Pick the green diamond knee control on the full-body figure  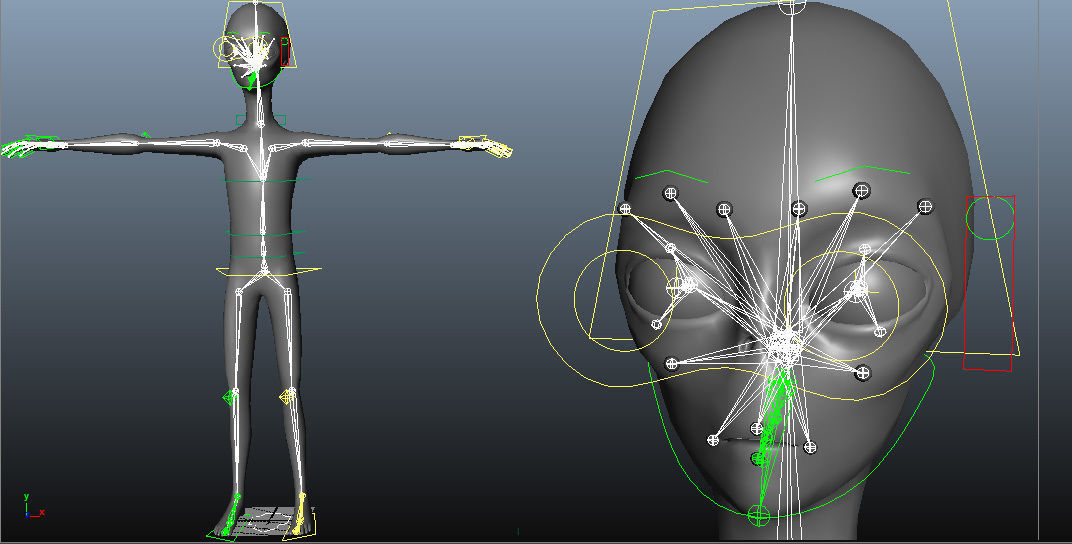coord(230,397)
